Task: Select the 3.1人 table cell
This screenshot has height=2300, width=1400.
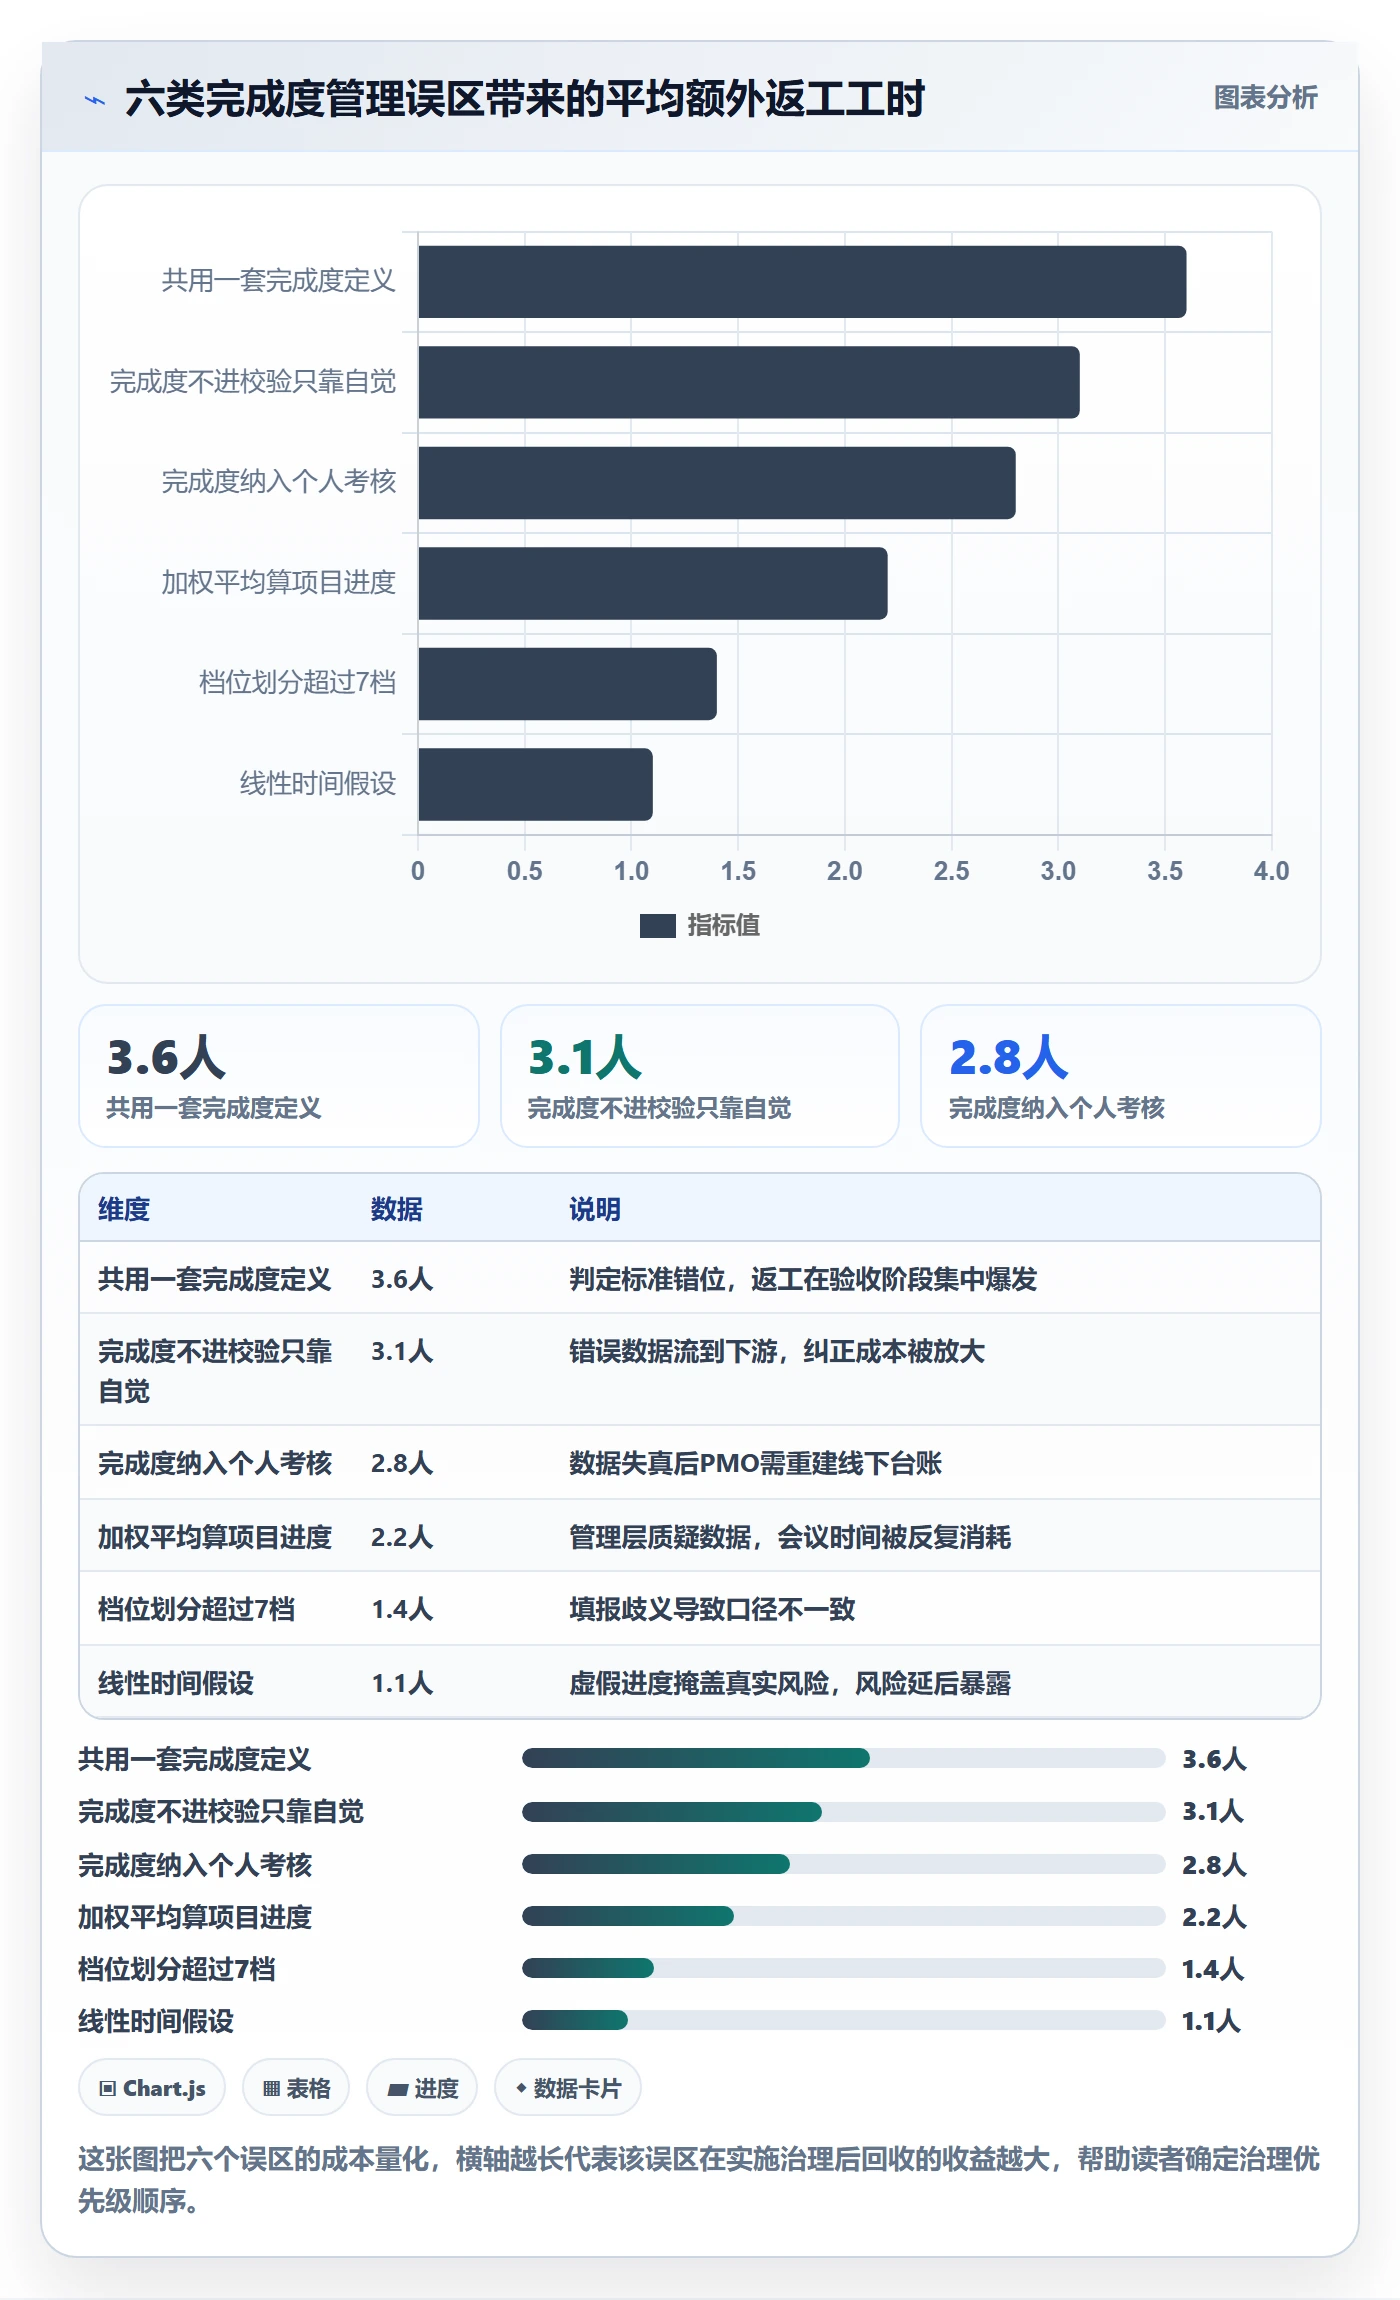Action: (x=402, y=1351)
